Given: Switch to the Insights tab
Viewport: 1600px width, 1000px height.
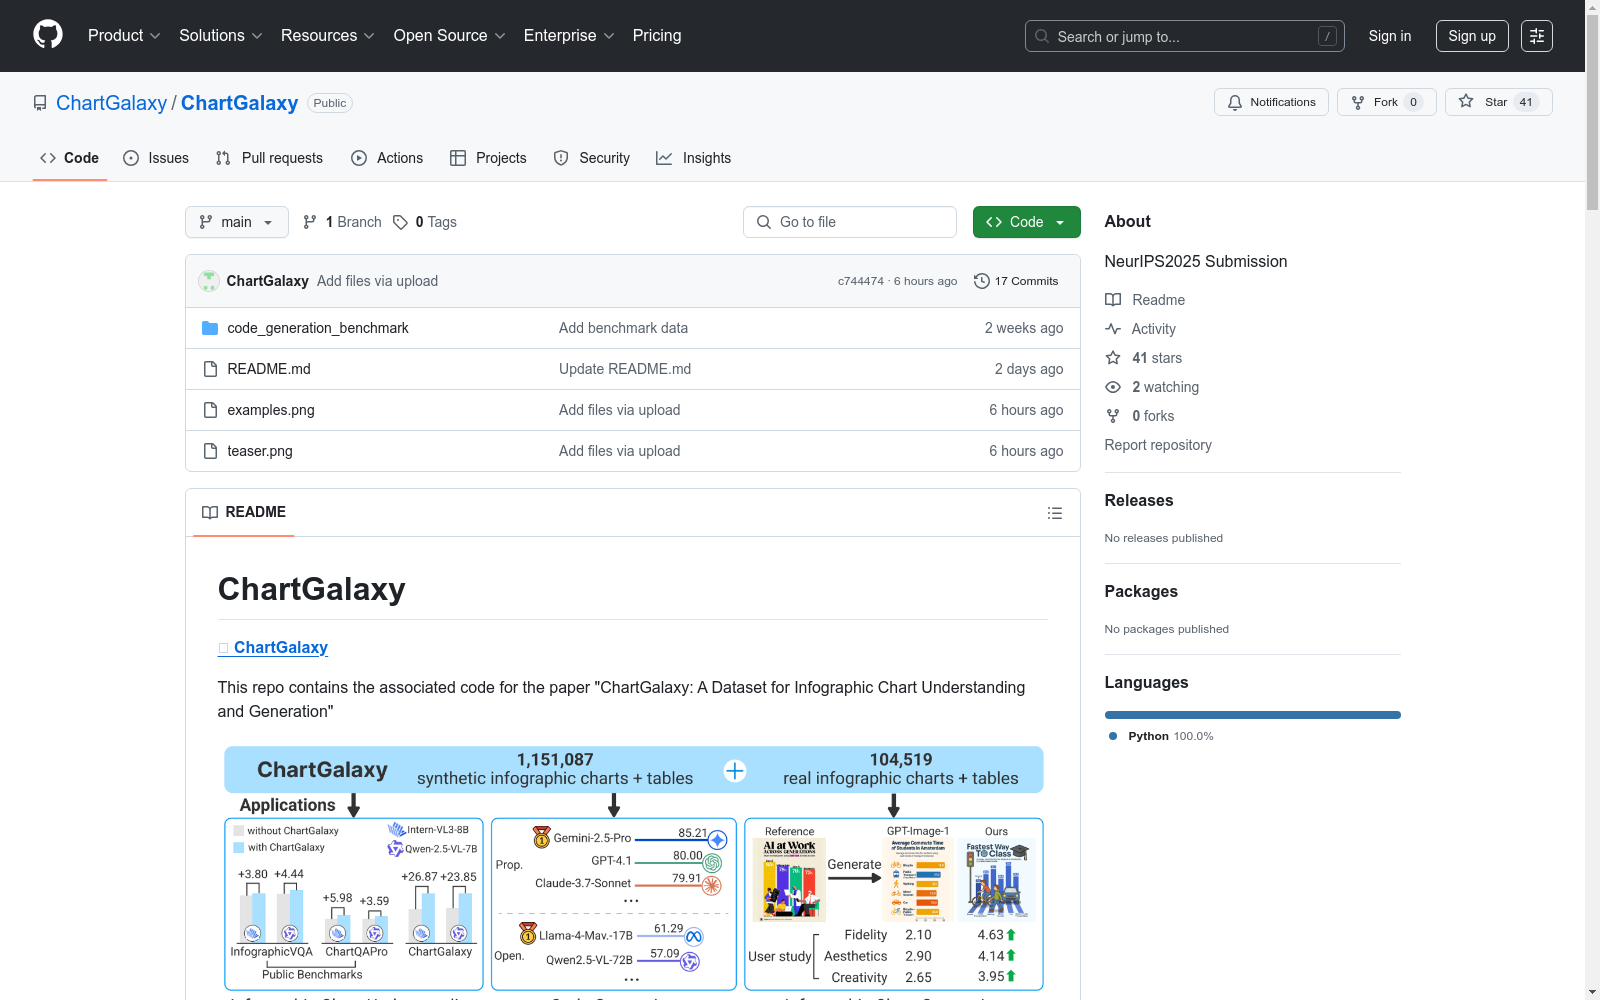Looking at the screenshot, I should pyautogui.click(x=694, y=158).
